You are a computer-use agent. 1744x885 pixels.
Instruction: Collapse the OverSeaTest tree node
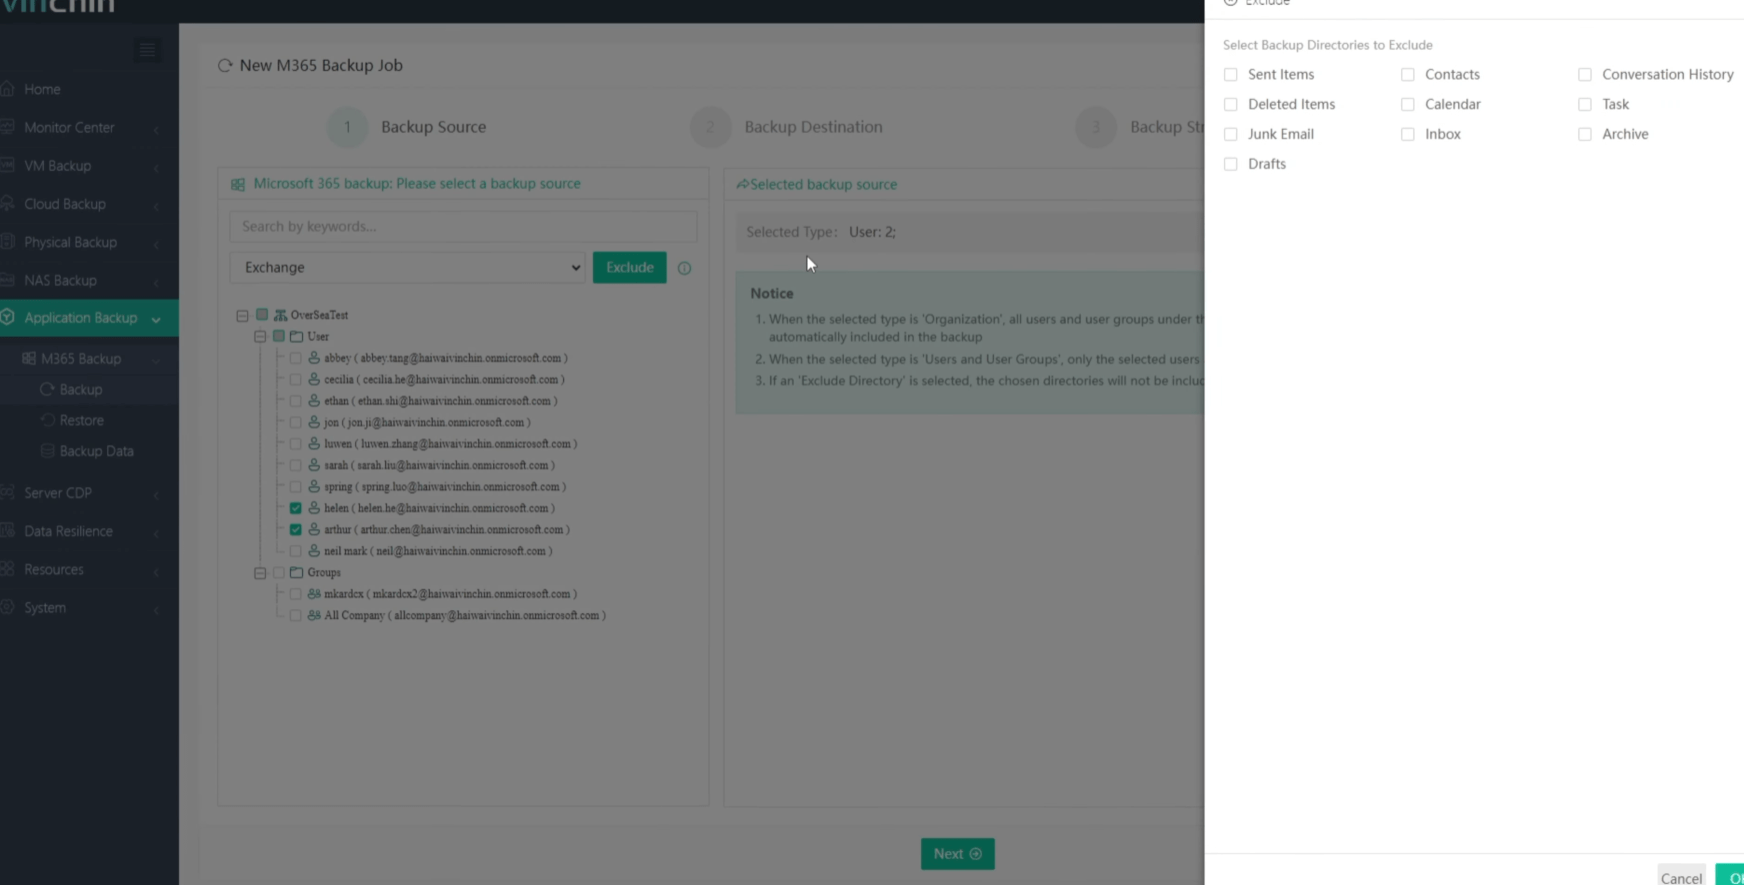(x=242, y=315)
